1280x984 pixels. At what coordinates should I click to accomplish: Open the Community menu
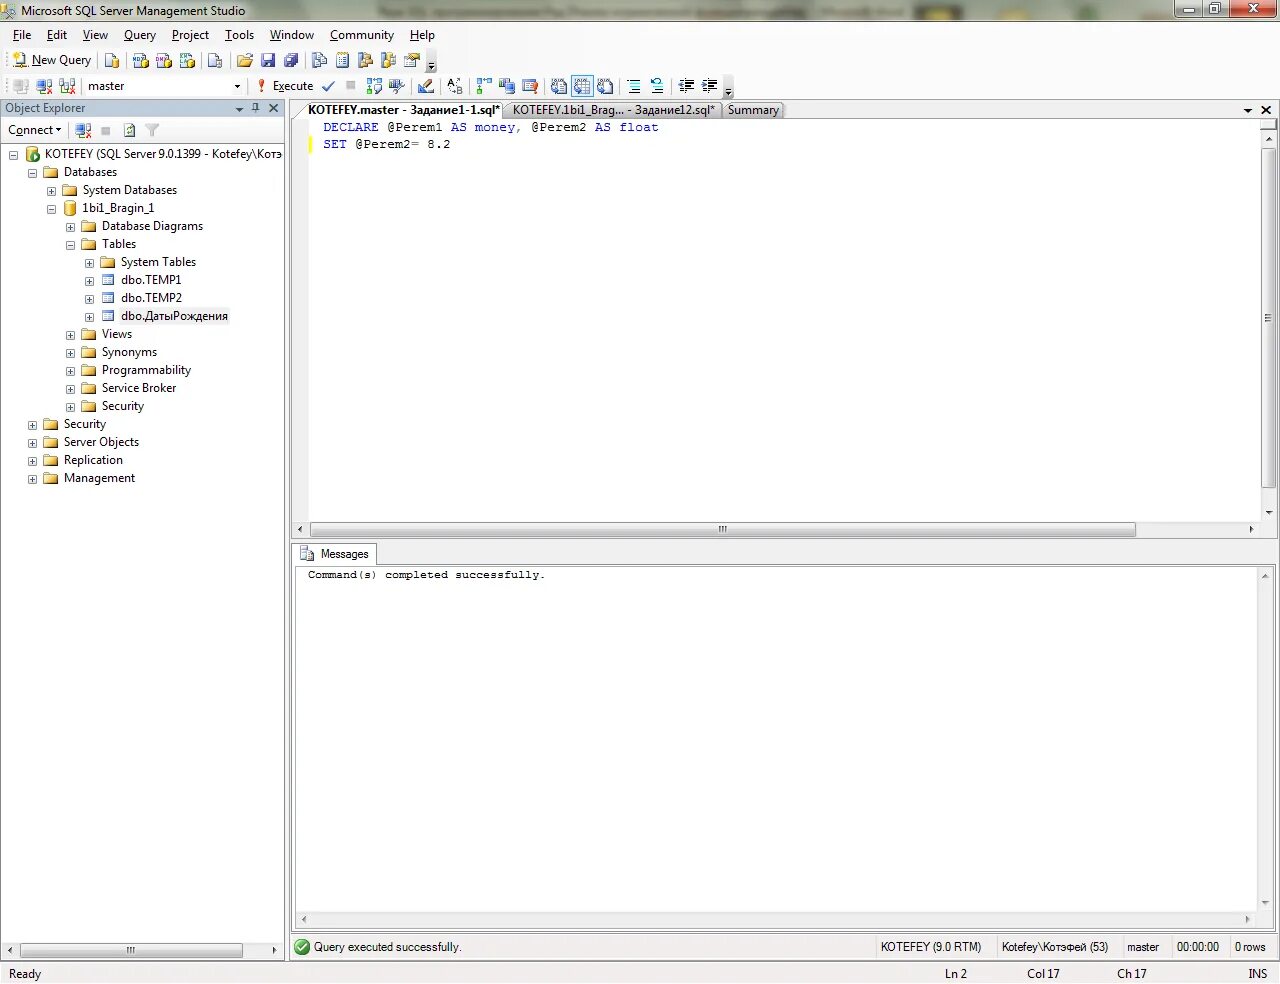(362, 35)
